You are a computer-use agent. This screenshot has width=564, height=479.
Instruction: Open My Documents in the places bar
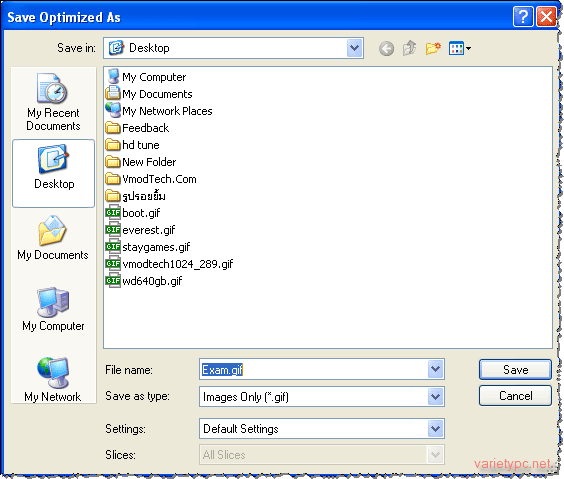click(x=53, y=238)
